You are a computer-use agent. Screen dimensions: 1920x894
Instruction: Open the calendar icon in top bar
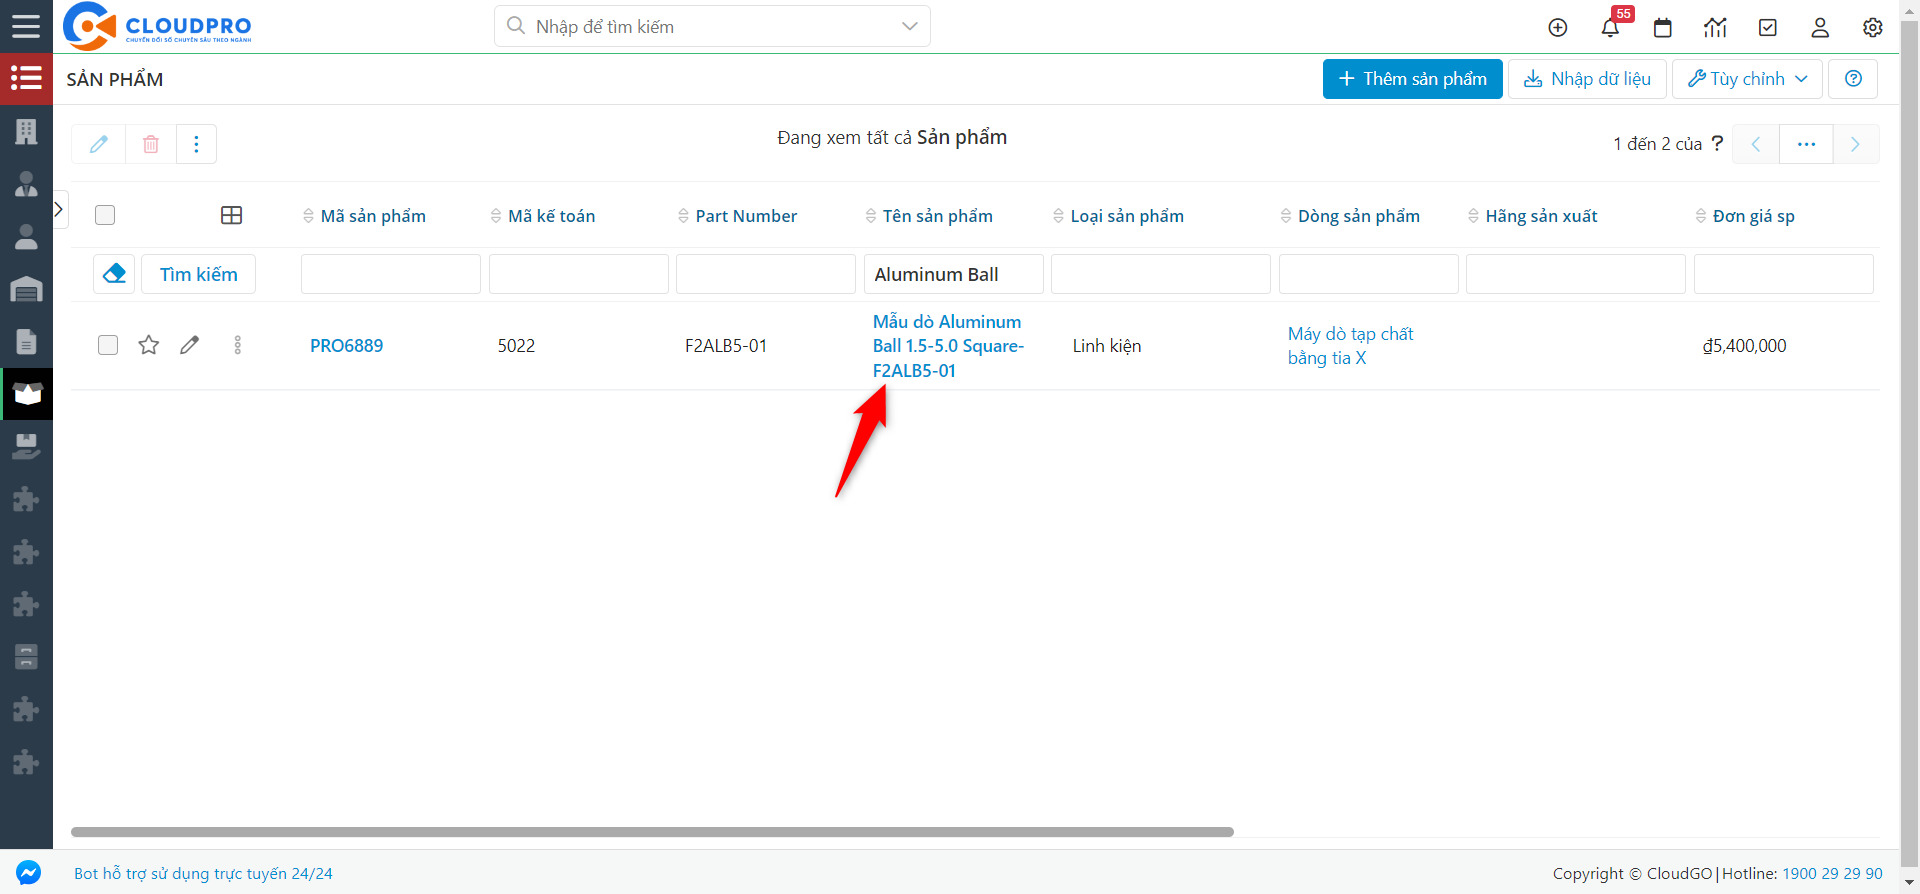pos(1663,27)
